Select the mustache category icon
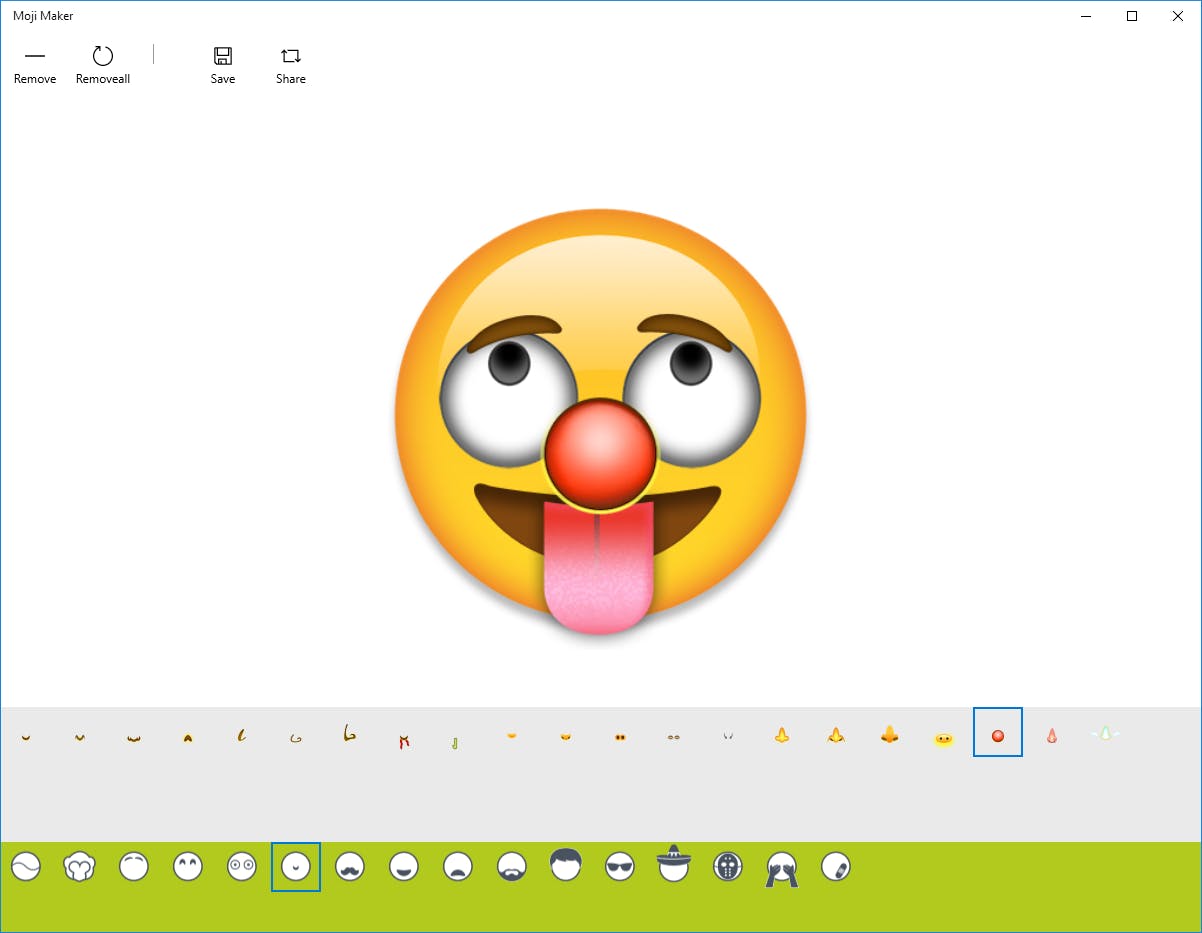1202x933 pixels. (x=349, y=866)
